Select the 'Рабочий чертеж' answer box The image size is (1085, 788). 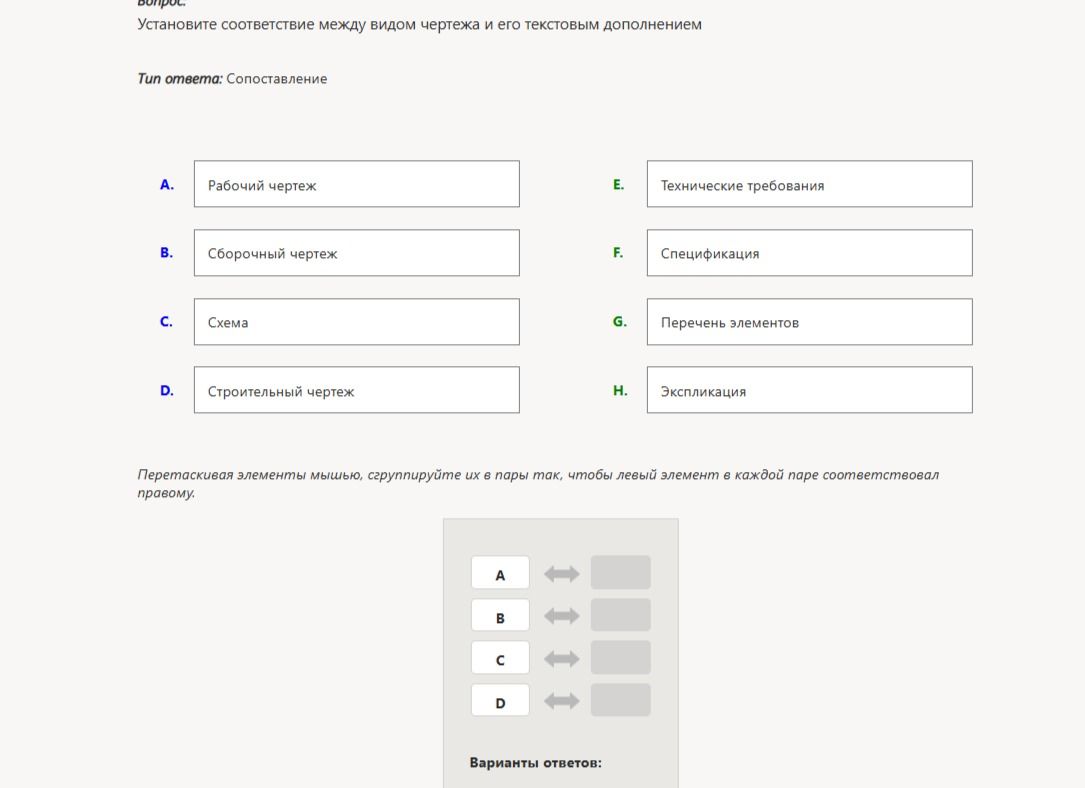[356, 184]
